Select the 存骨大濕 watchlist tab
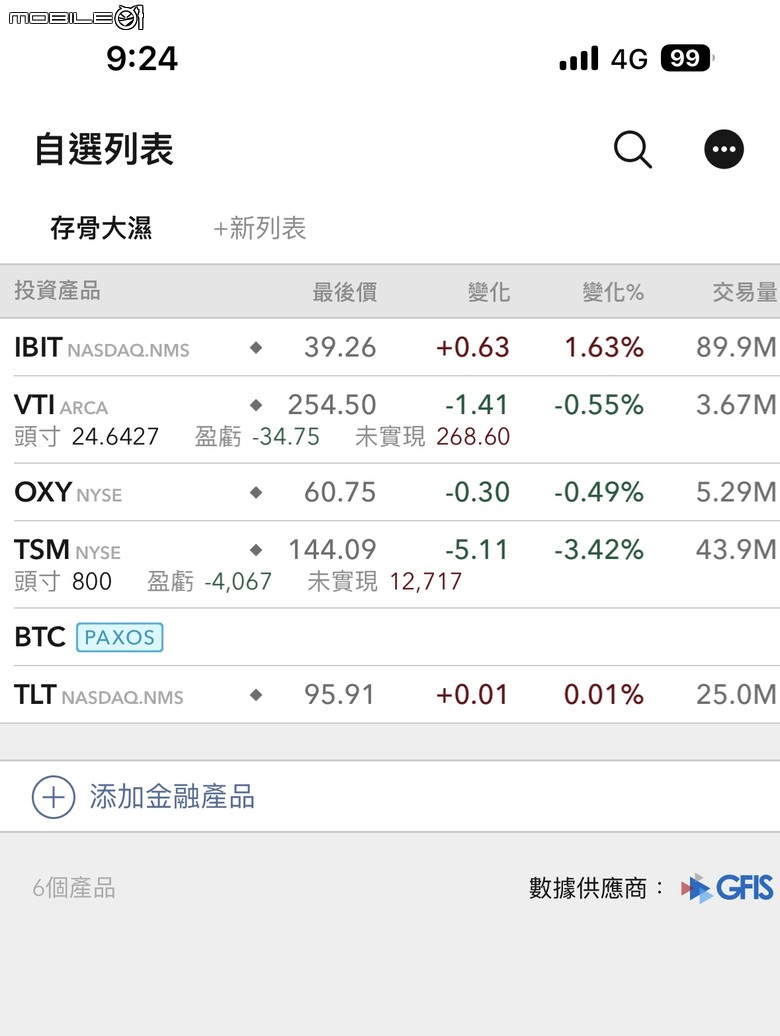780x1036 pixels. pos(101,228)
